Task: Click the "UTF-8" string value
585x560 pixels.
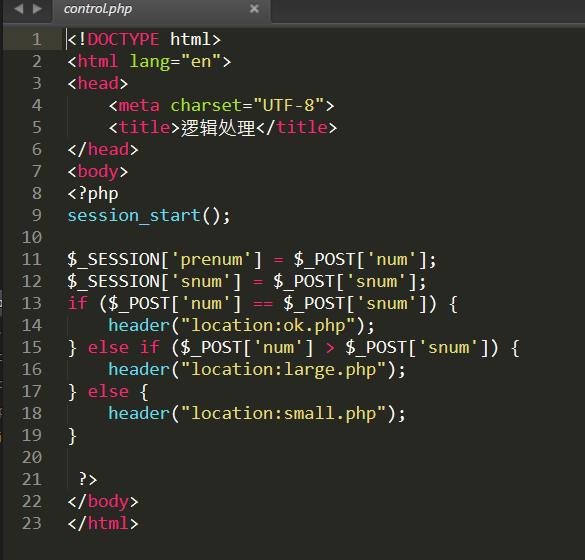Action: pos(289,105)
